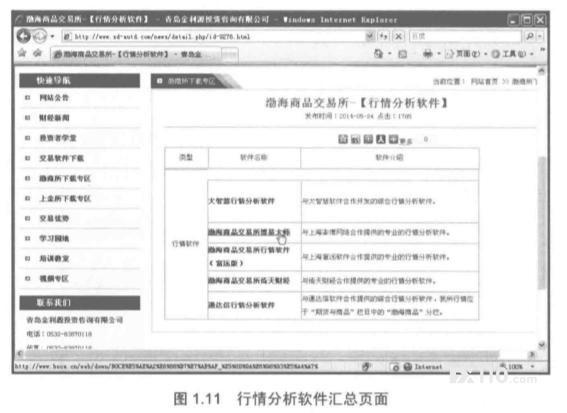Click the horizontal scroll left arrow

(20, 354)
